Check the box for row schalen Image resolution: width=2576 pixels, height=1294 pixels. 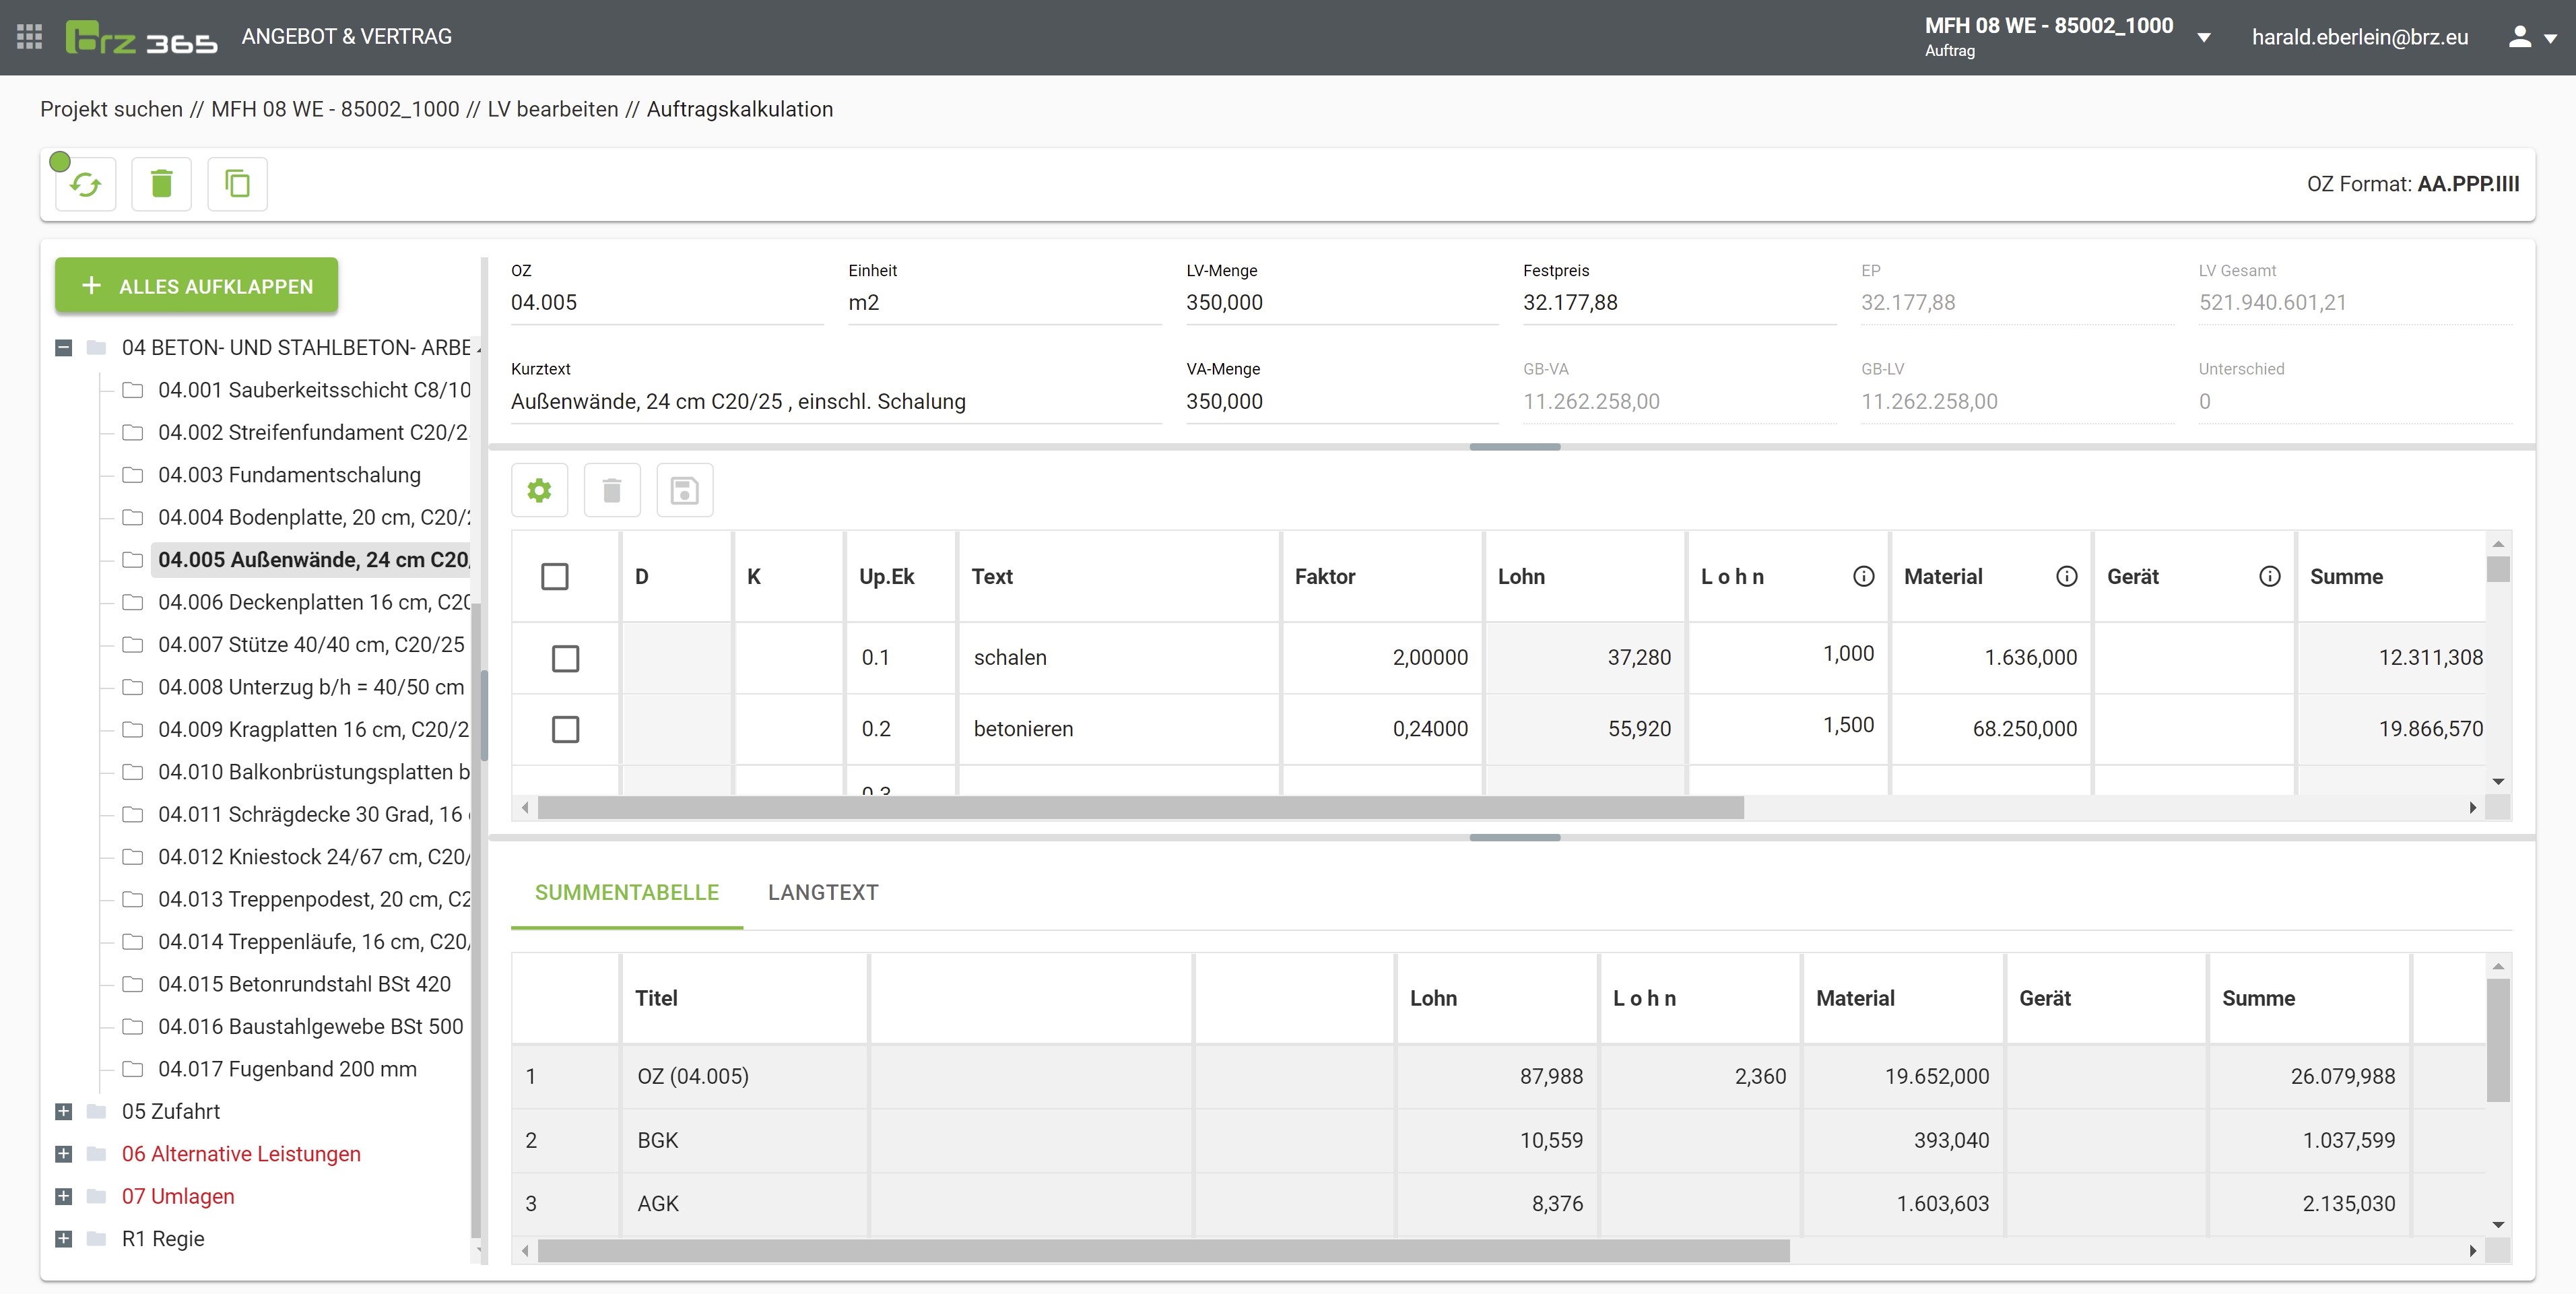565,658
